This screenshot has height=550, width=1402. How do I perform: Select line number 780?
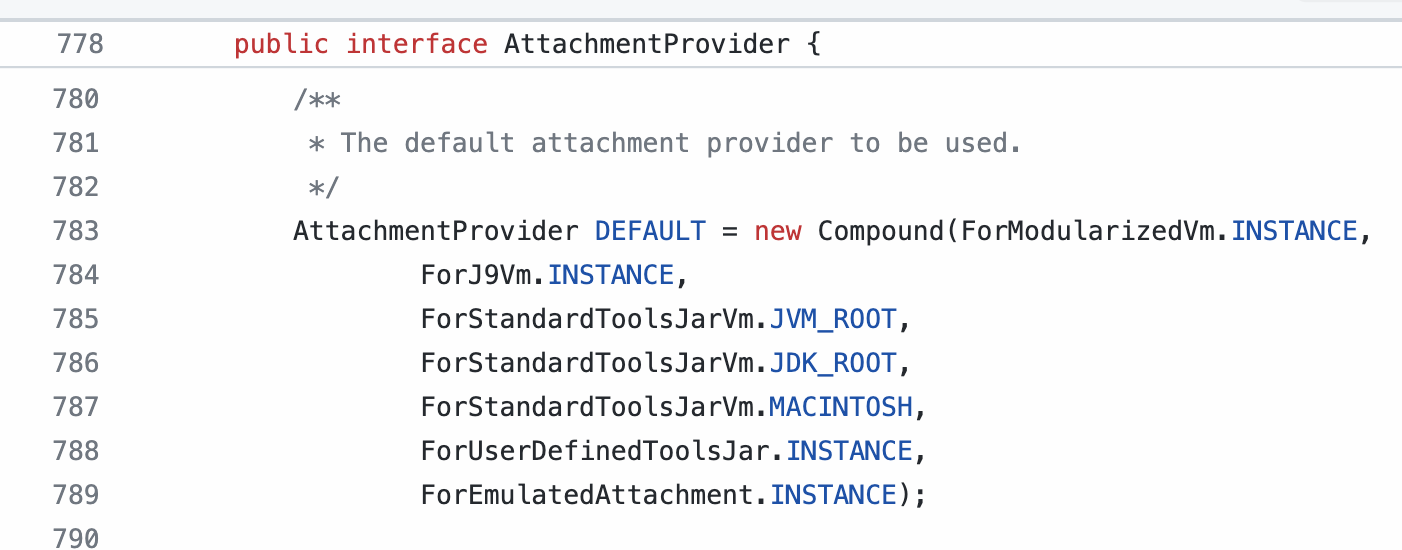point(76,99)
